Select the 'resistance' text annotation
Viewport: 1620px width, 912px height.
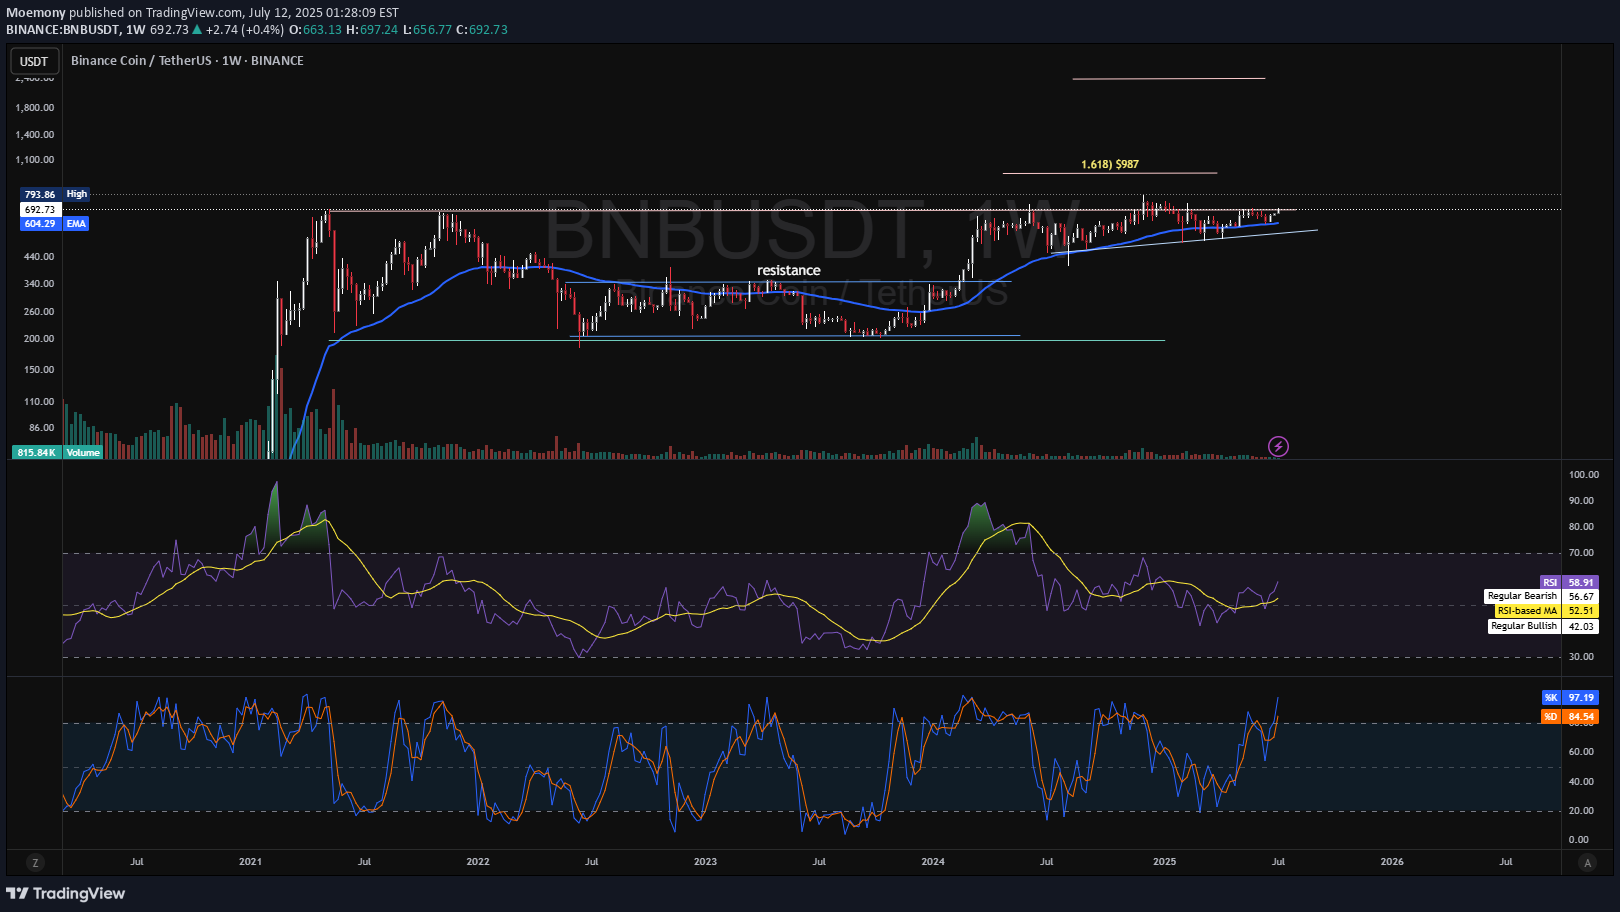[789, 270]
